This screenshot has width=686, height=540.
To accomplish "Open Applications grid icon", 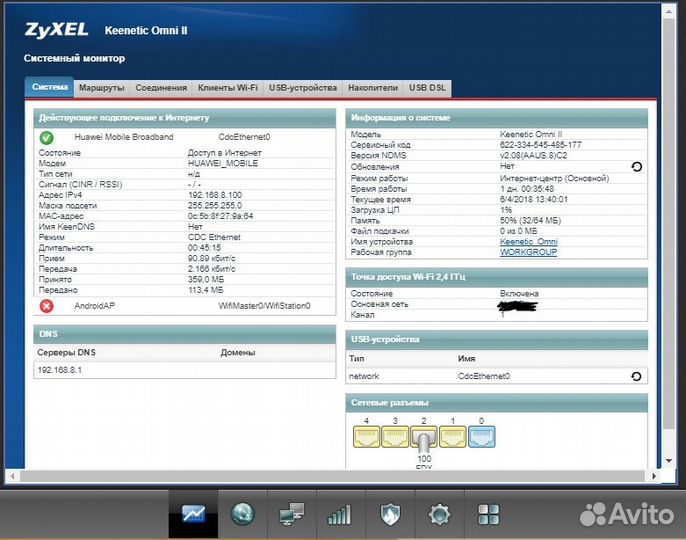I will pyautogui.click(x=487, y=515).
